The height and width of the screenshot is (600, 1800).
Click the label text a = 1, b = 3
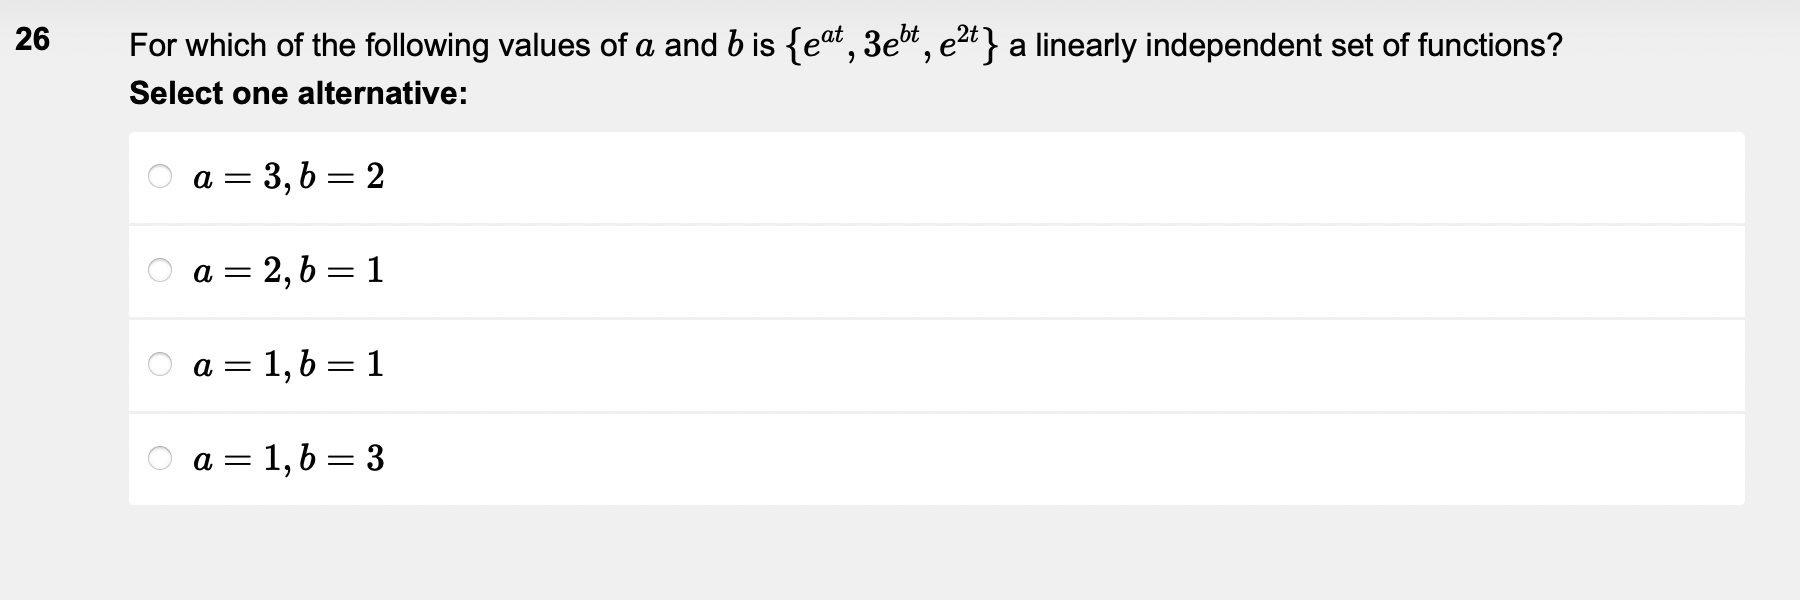pyautogui.click(x=287, y=458)
